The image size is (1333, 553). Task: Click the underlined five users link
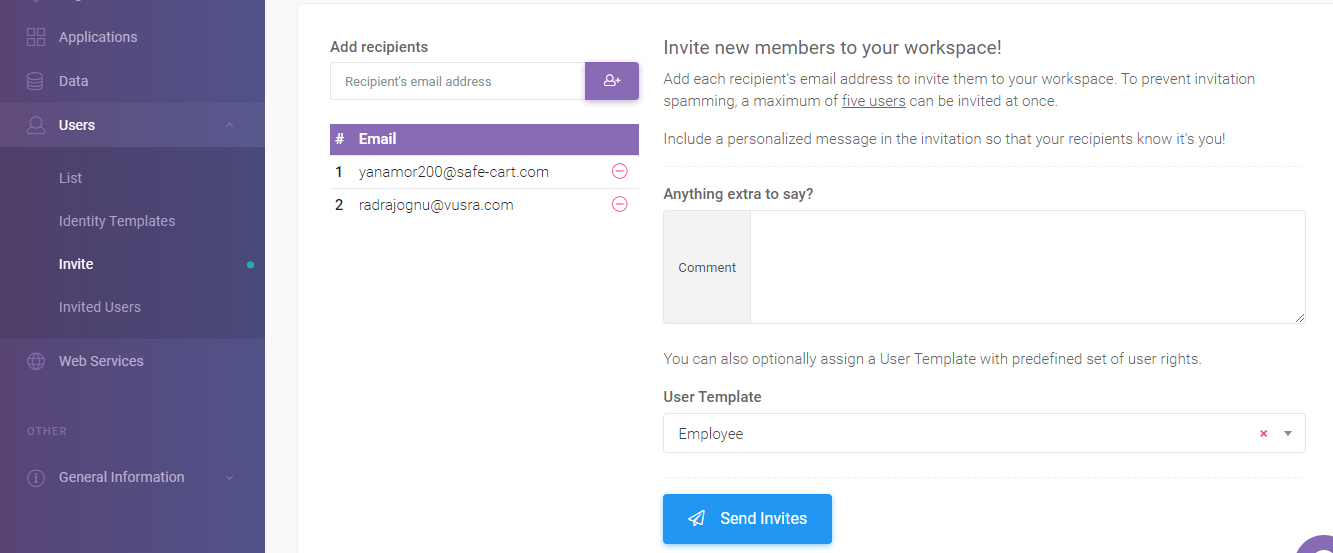873,101
